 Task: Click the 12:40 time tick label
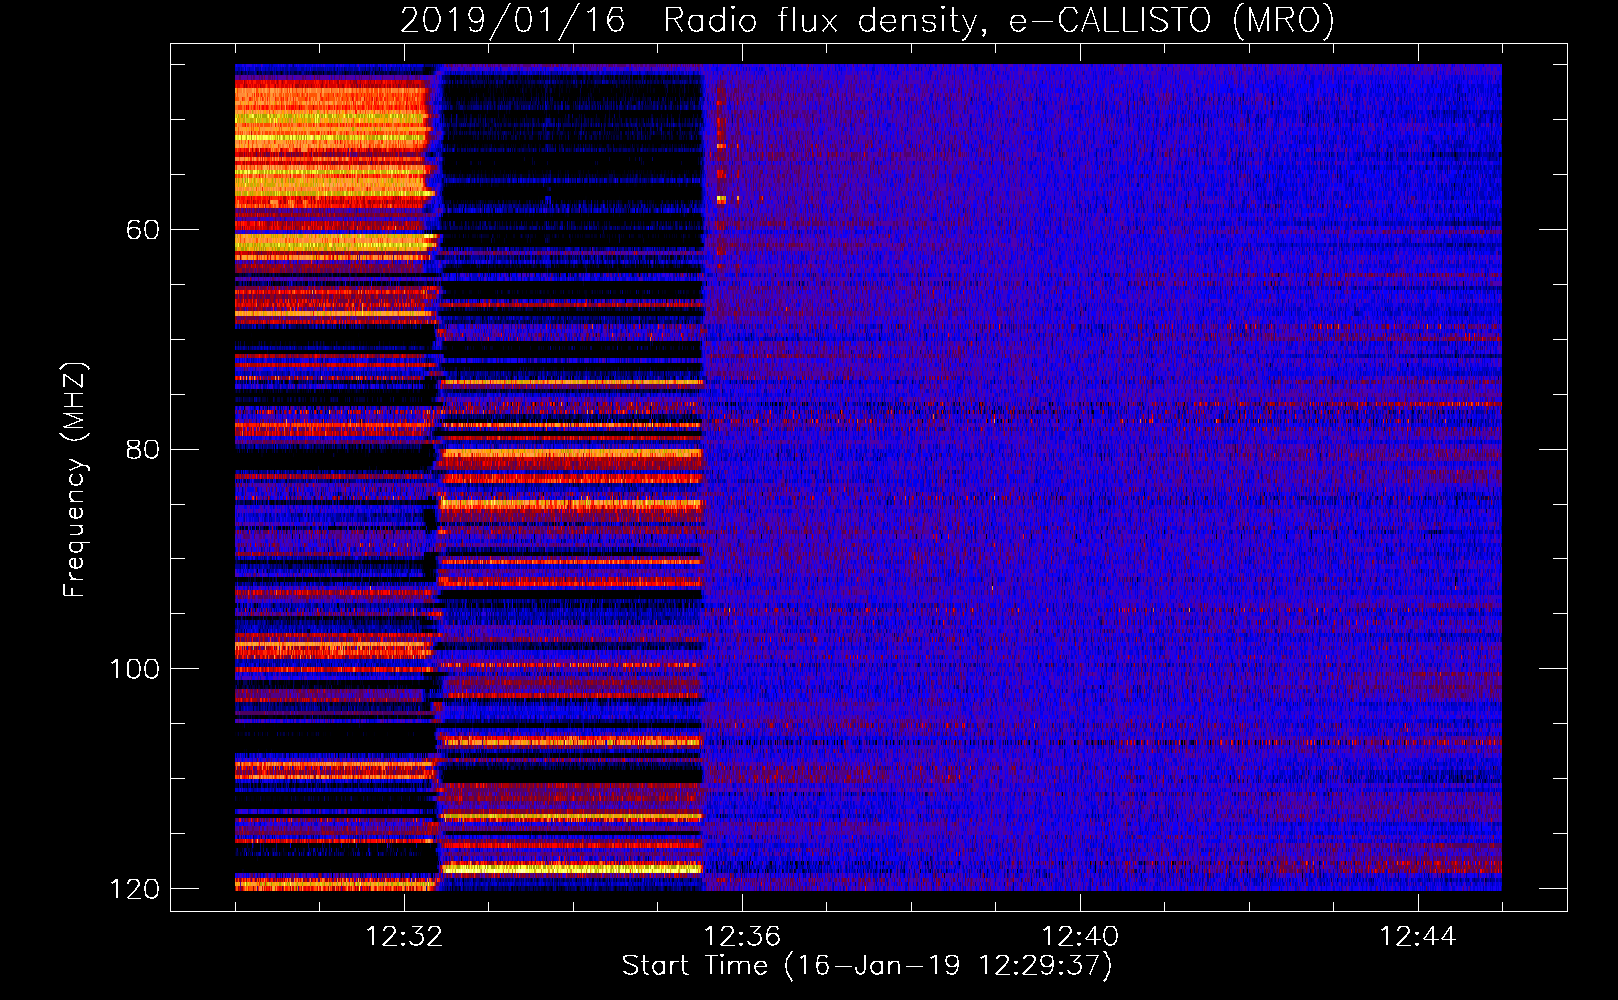click(x=1080, y=937)
